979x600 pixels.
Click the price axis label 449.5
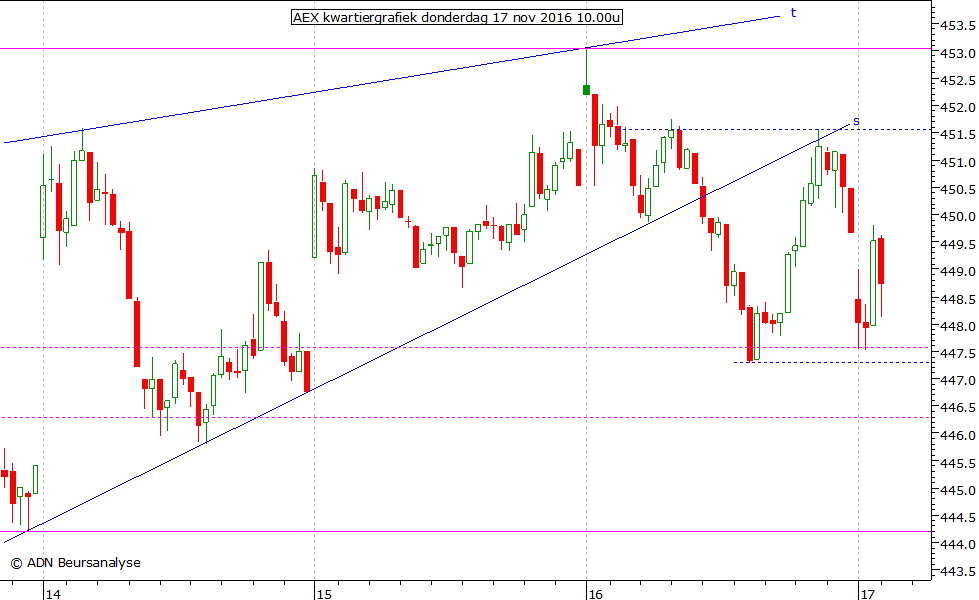(x=958, y=244)
